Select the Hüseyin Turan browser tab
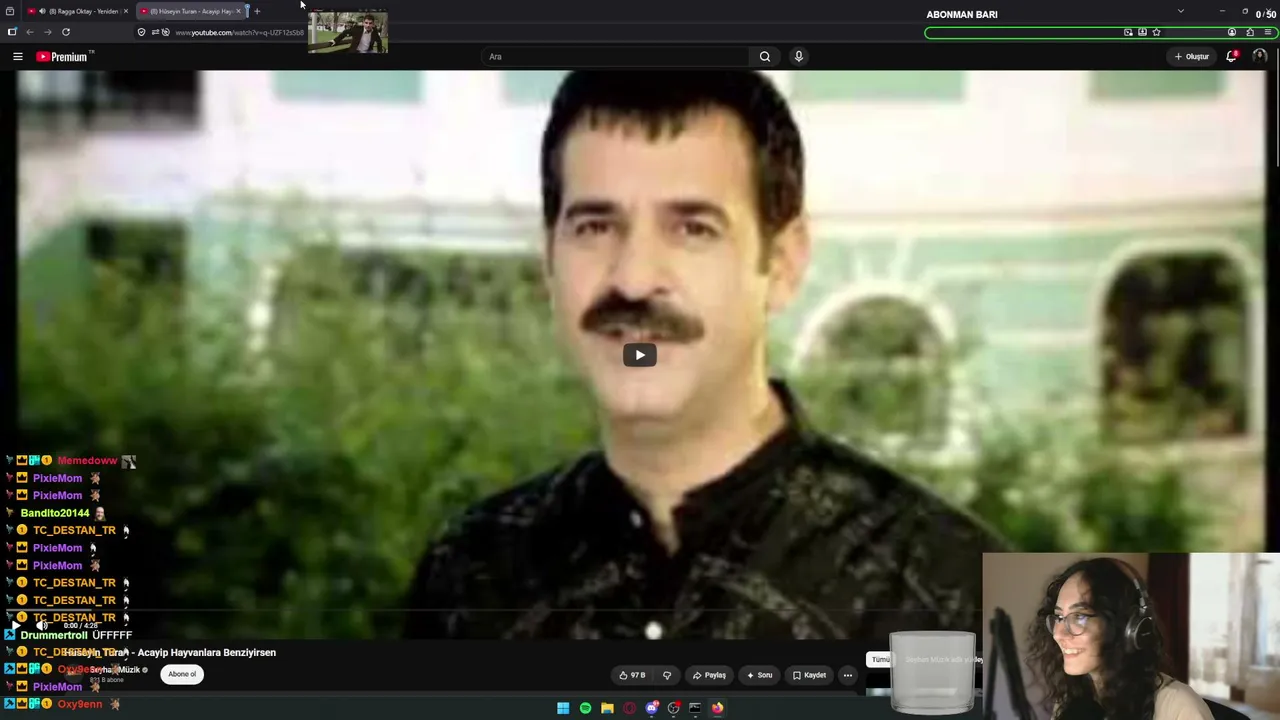The height and width of the screenshot is (720, 1280). pyautogui.click(x=190, y=11)
